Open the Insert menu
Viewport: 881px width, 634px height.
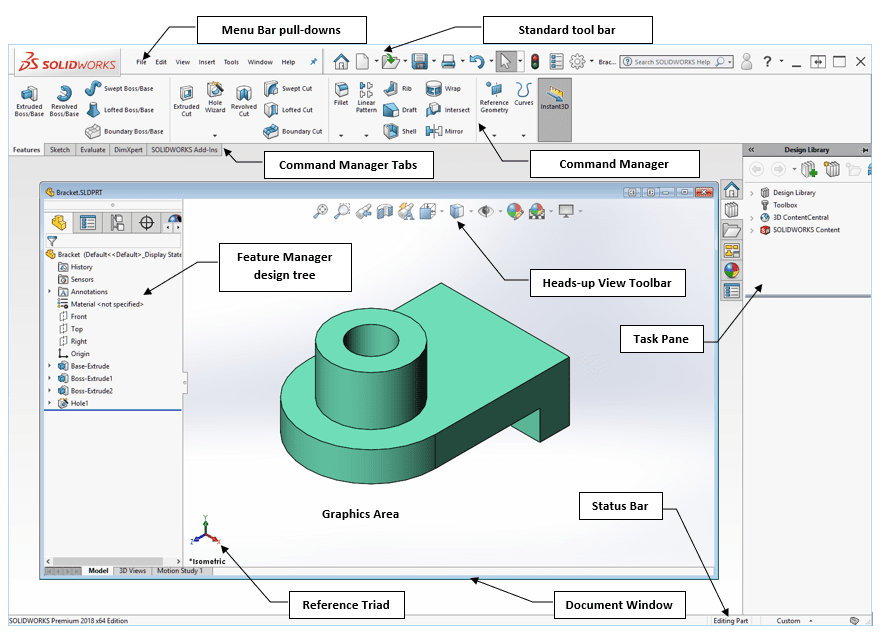coord(207,61)
